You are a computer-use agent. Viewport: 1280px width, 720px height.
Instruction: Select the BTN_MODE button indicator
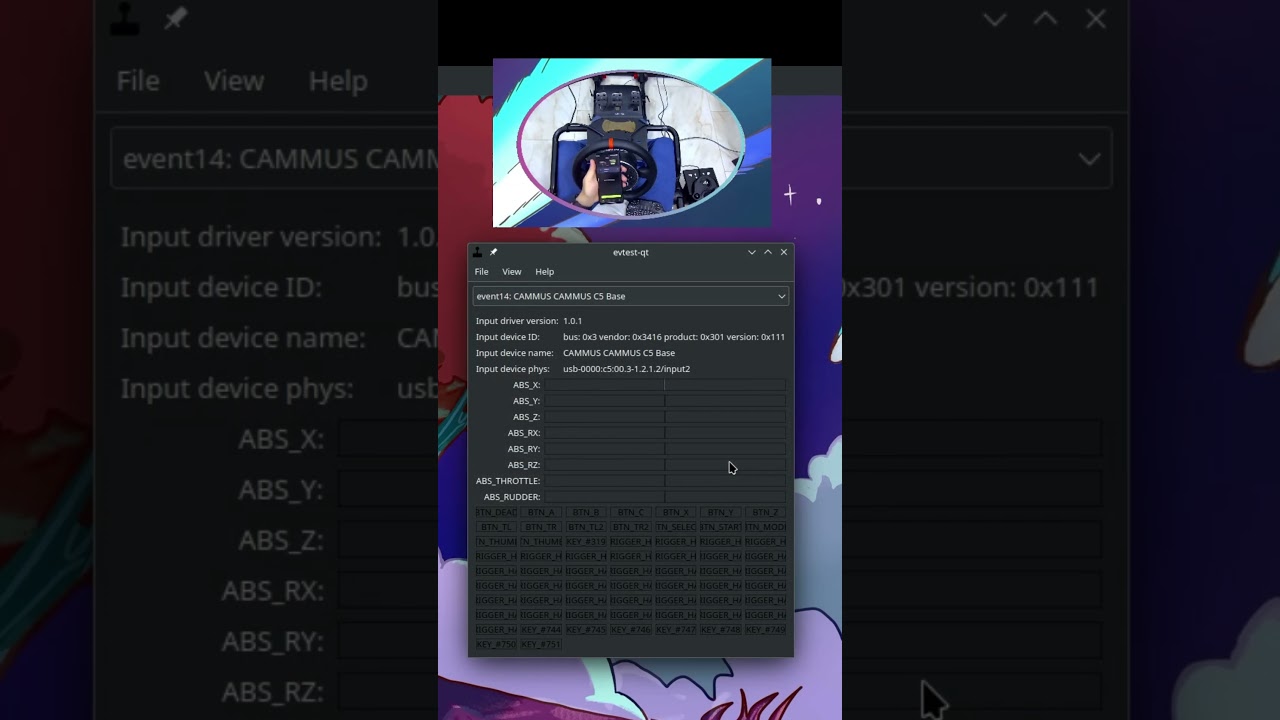click(766, 527)
